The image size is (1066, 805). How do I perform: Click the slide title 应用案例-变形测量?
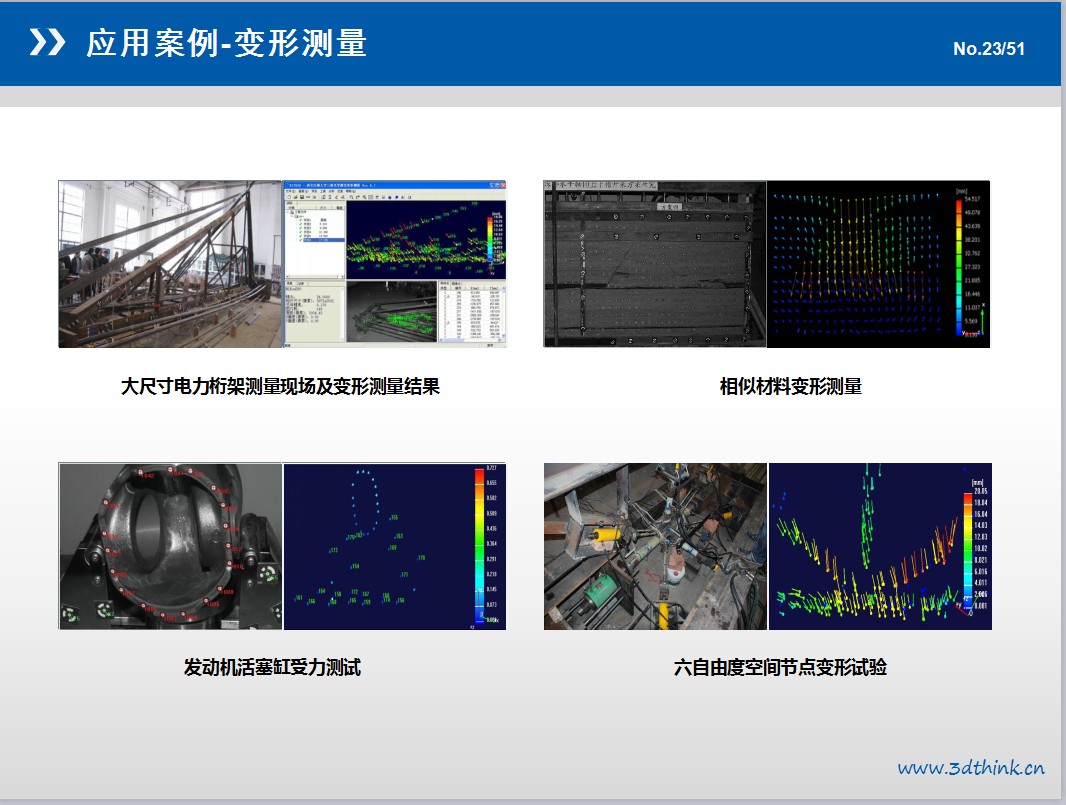point(226,43)
